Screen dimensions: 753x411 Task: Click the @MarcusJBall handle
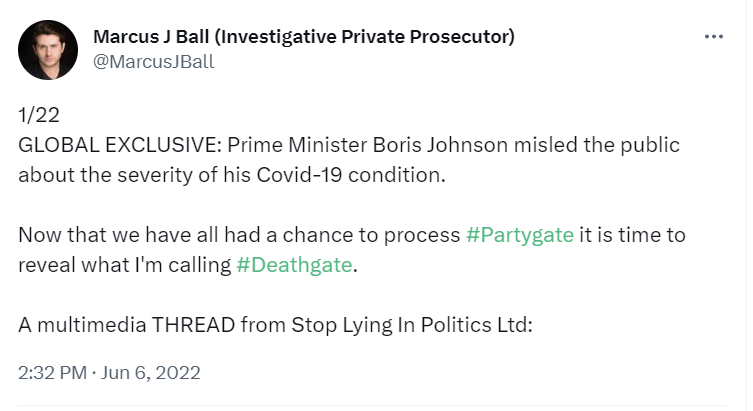(153, 62)
